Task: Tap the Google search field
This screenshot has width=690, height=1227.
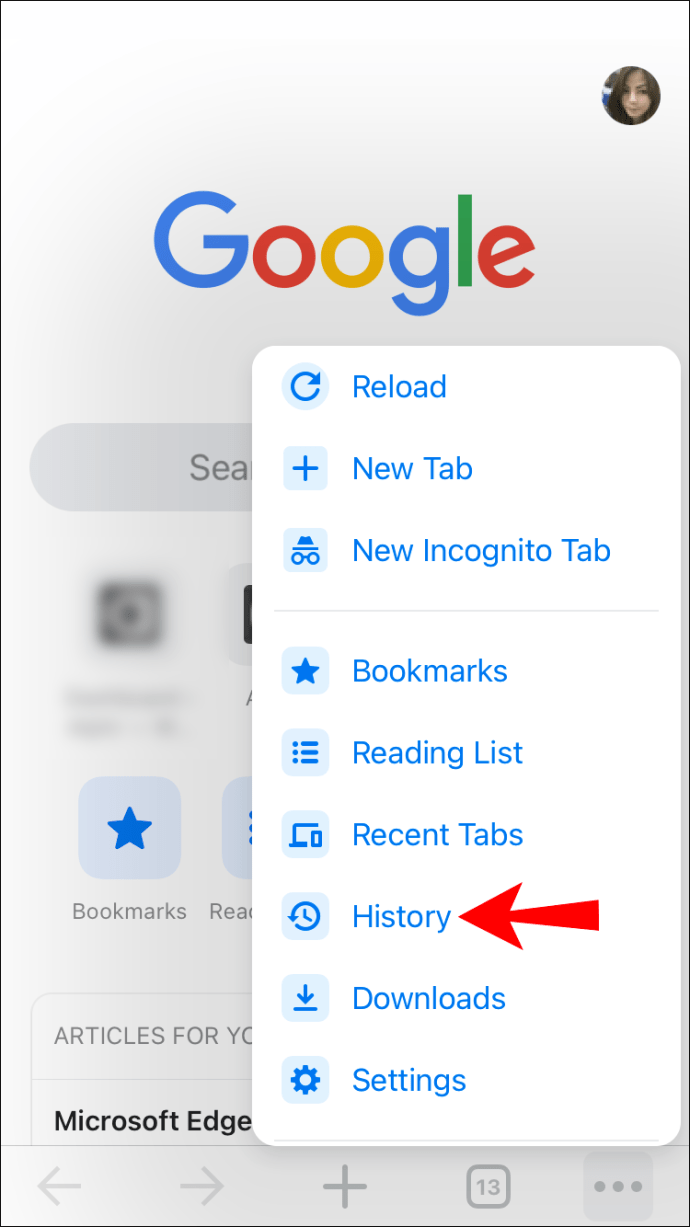Action: (x=141, y=467)
